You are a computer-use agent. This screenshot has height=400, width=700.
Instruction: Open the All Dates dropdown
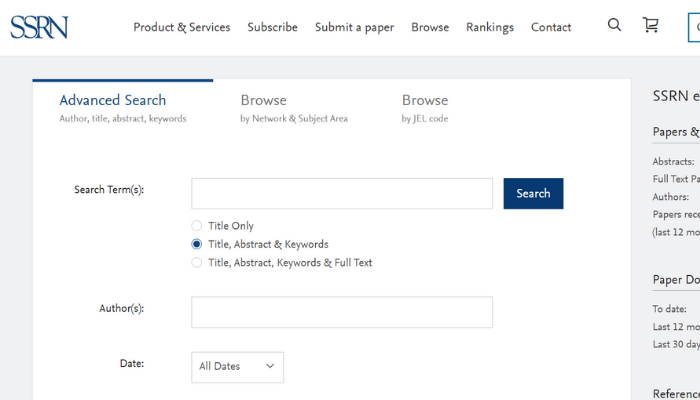[x=238, y=367]
